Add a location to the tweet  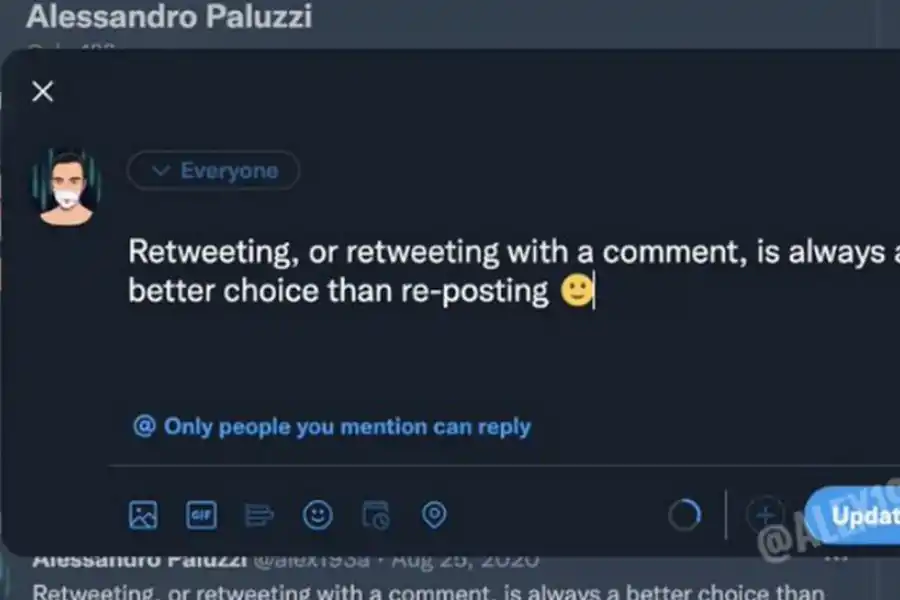coord(433,515)
